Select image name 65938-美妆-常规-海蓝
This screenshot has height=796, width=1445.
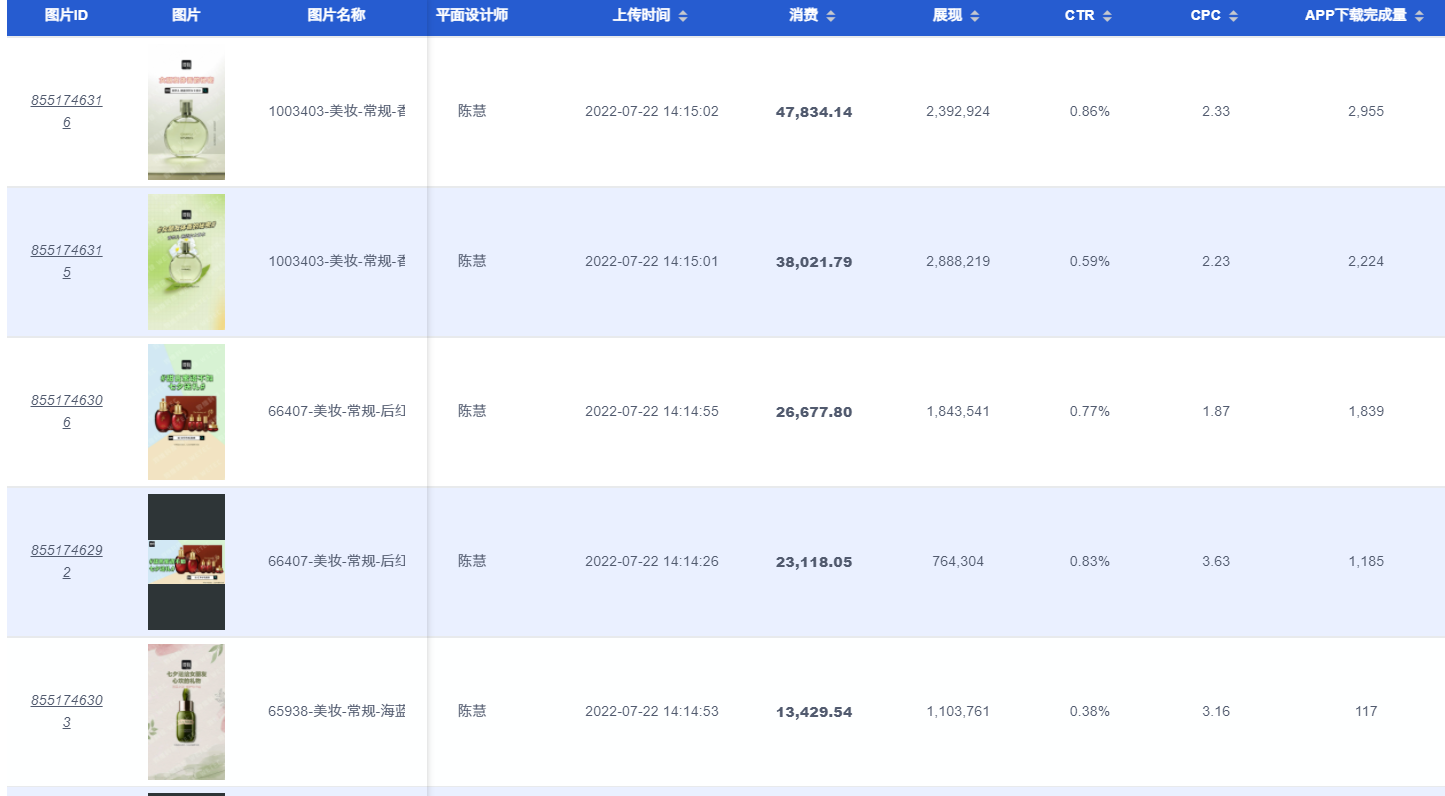coord(336,711)
